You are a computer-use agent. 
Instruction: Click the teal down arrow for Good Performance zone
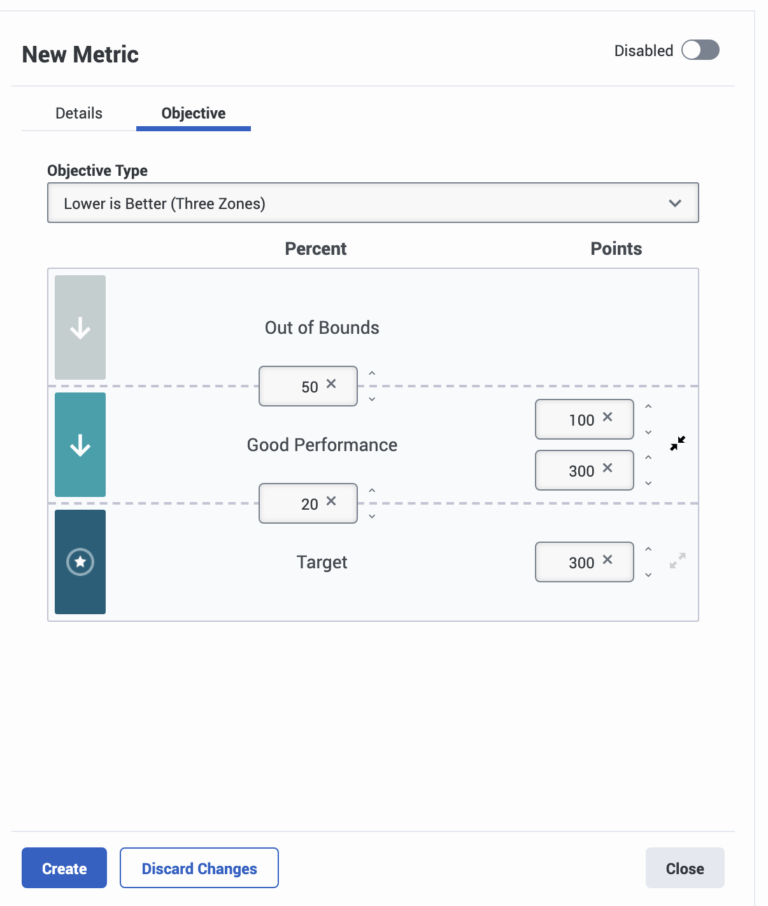click(x=80, y=443)
